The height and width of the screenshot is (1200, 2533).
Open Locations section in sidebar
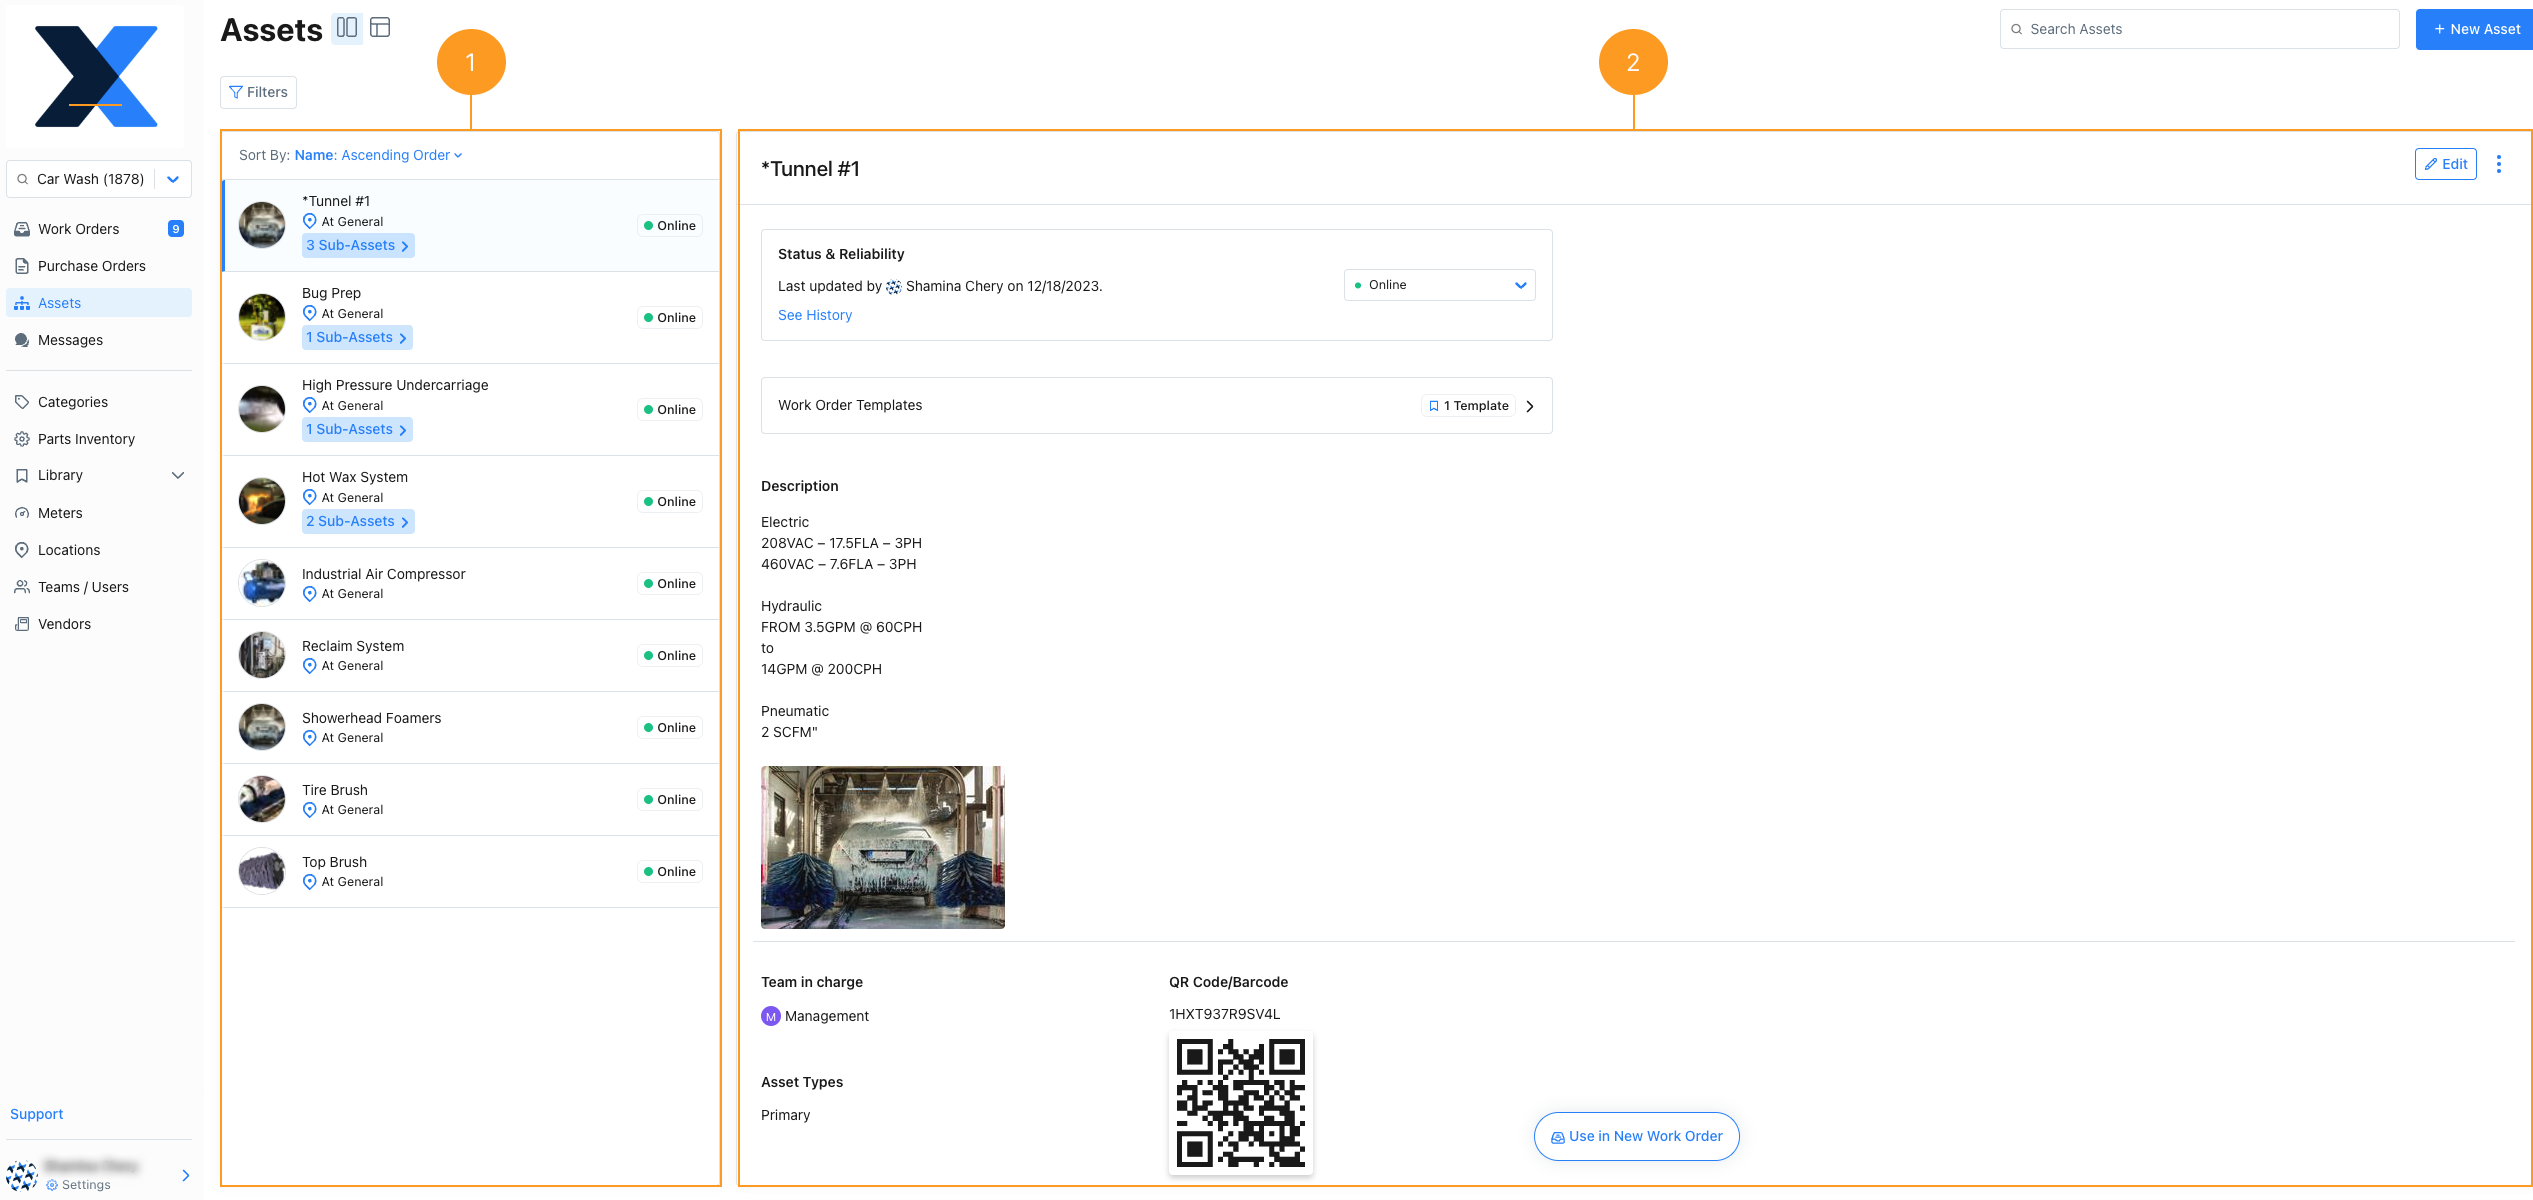(x=66, y=549)
